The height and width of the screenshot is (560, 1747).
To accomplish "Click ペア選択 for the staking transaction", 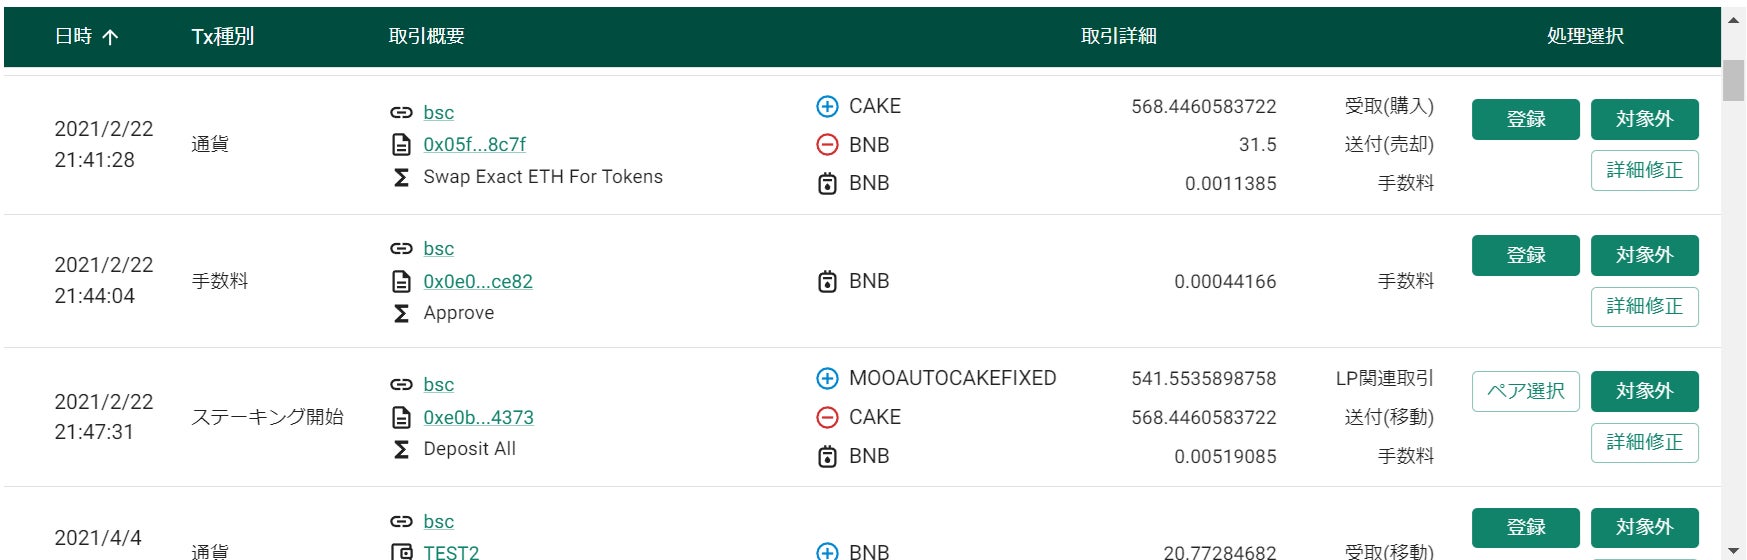I will 1525,391.
